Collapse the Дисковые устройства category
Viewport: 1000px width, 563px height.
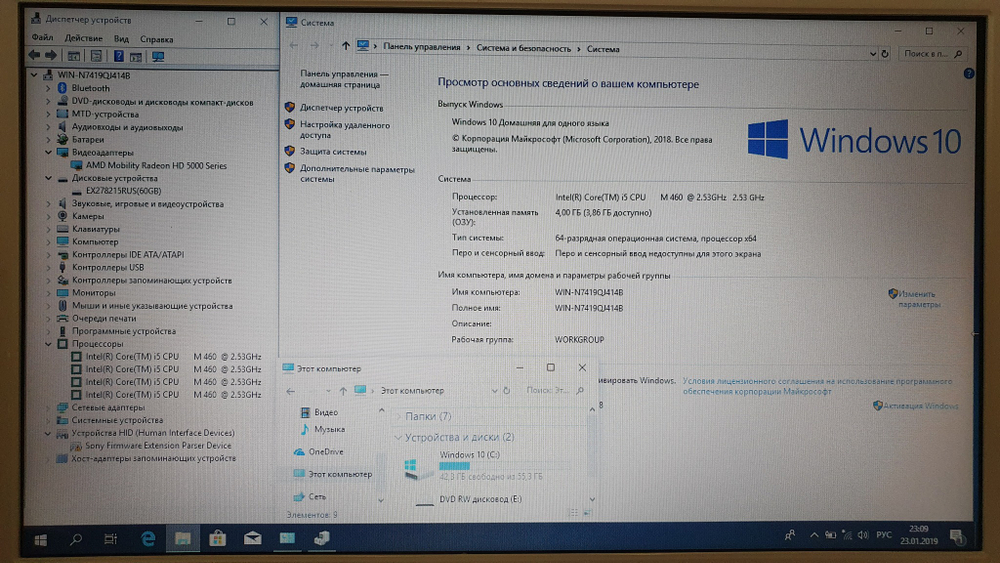coord(48,178)
